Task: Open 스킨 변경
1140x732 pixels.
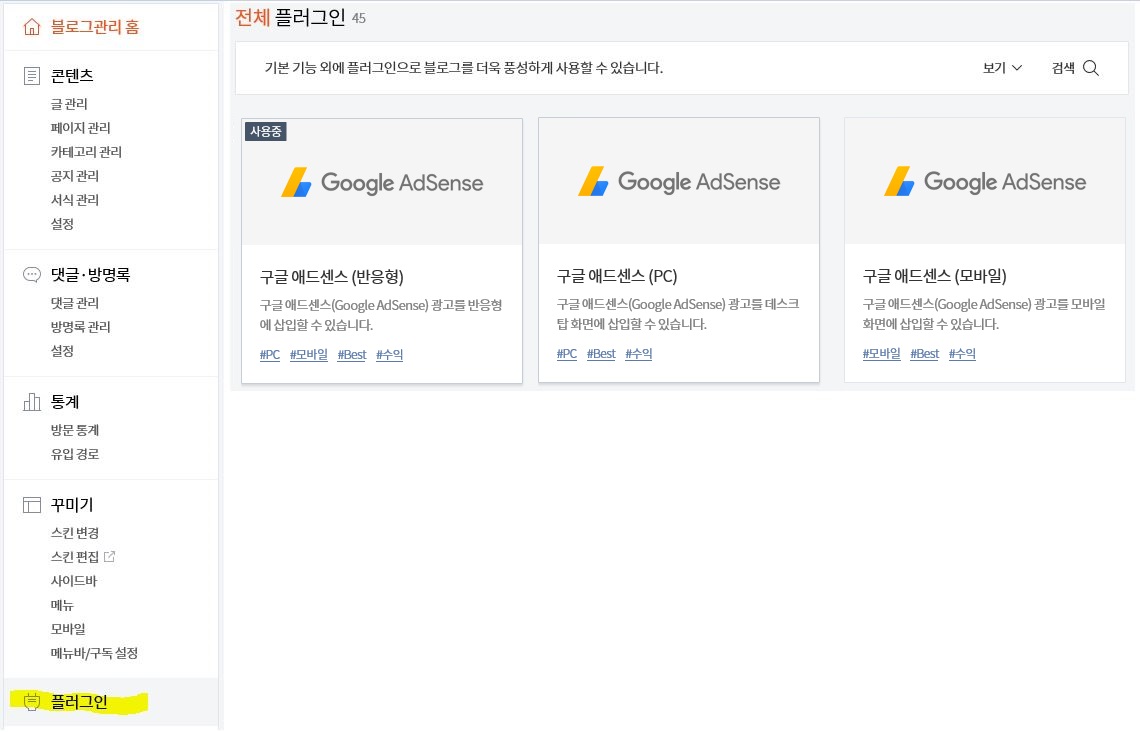Action: pos(75,533)
